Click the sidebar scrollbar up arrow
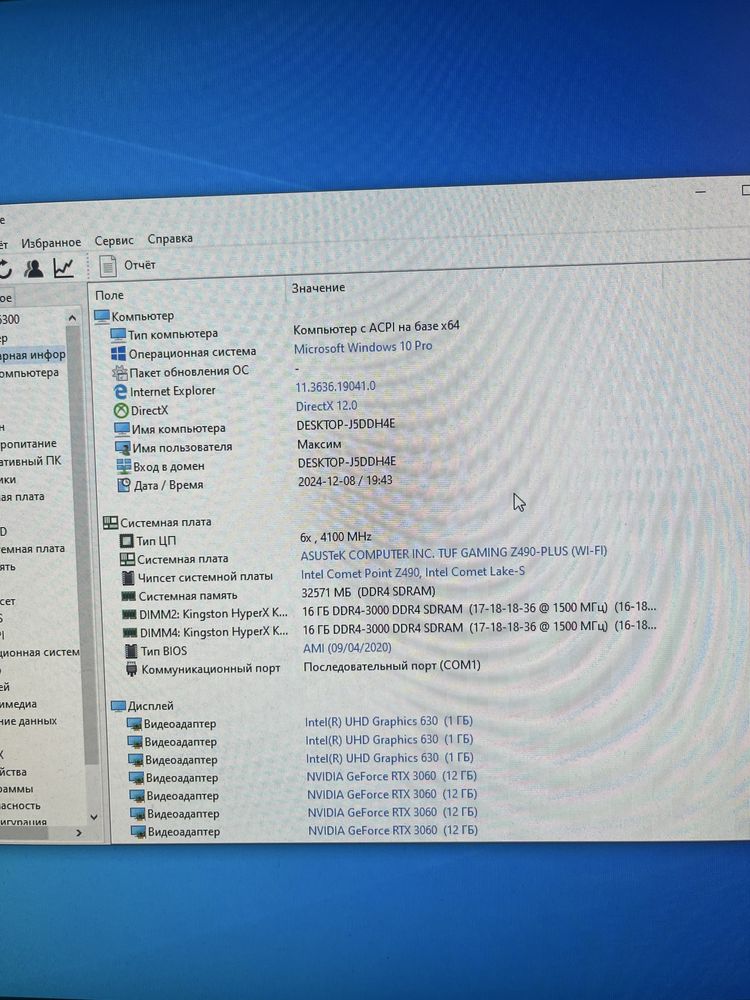Image resolution: width=750 pixels, height=1000 pixels. pyautogui.click(x=72, y=318)
